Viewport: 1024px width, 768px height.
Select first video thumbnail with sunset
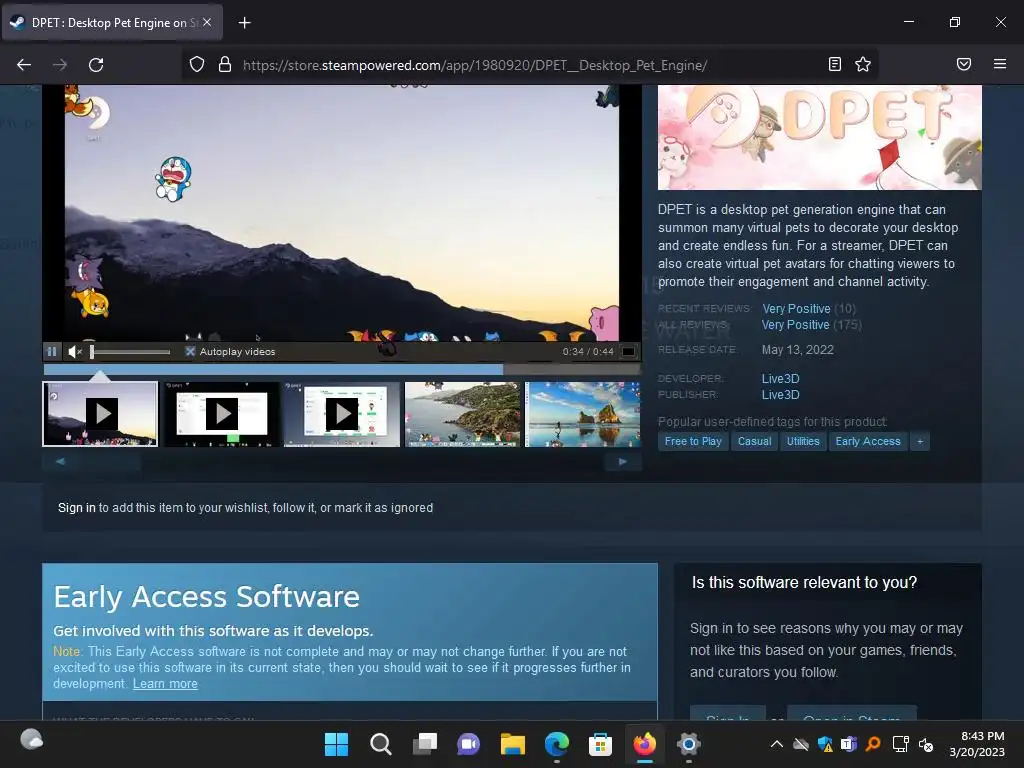pos(100,414)
